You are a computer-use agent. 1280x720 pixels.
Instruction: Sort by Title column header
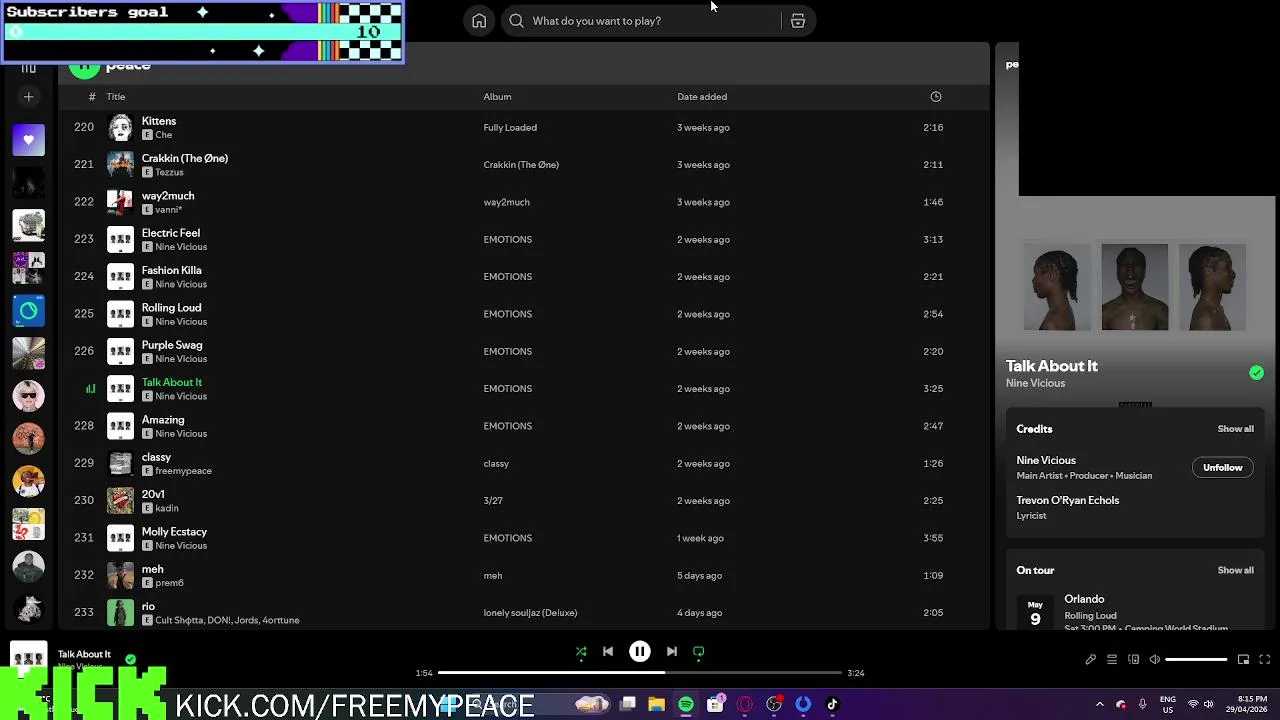click(116, 97)
